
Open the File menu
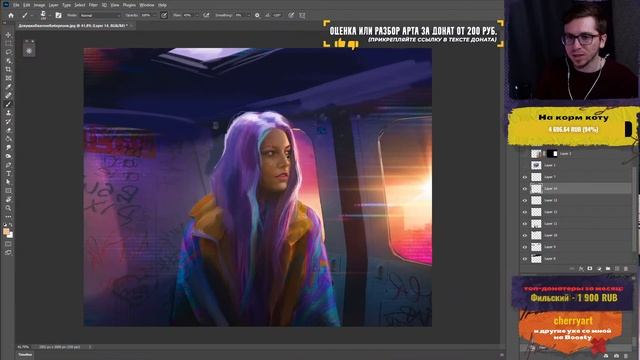point(16,5)
